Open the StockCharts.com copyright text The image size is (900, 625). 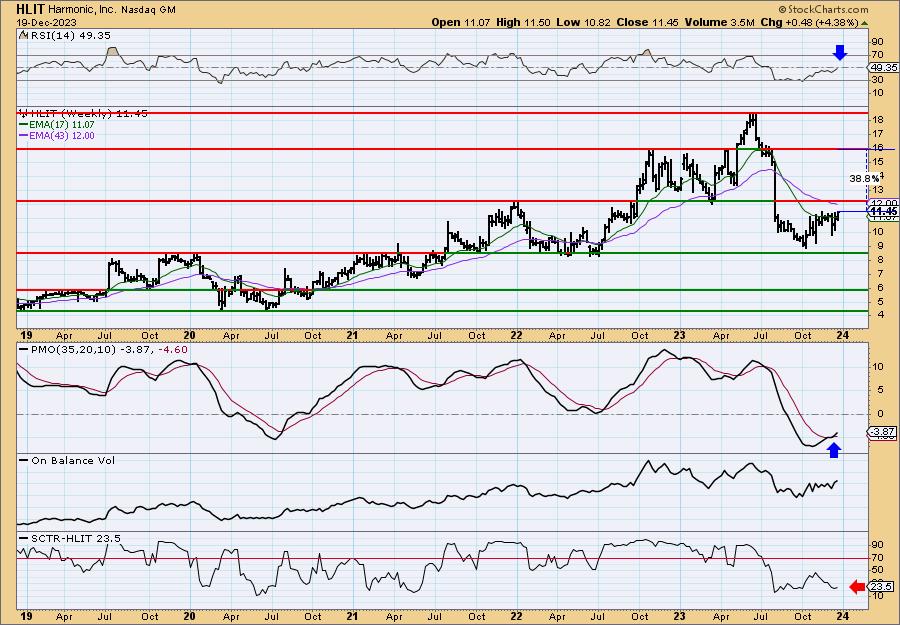click(824, 9)
